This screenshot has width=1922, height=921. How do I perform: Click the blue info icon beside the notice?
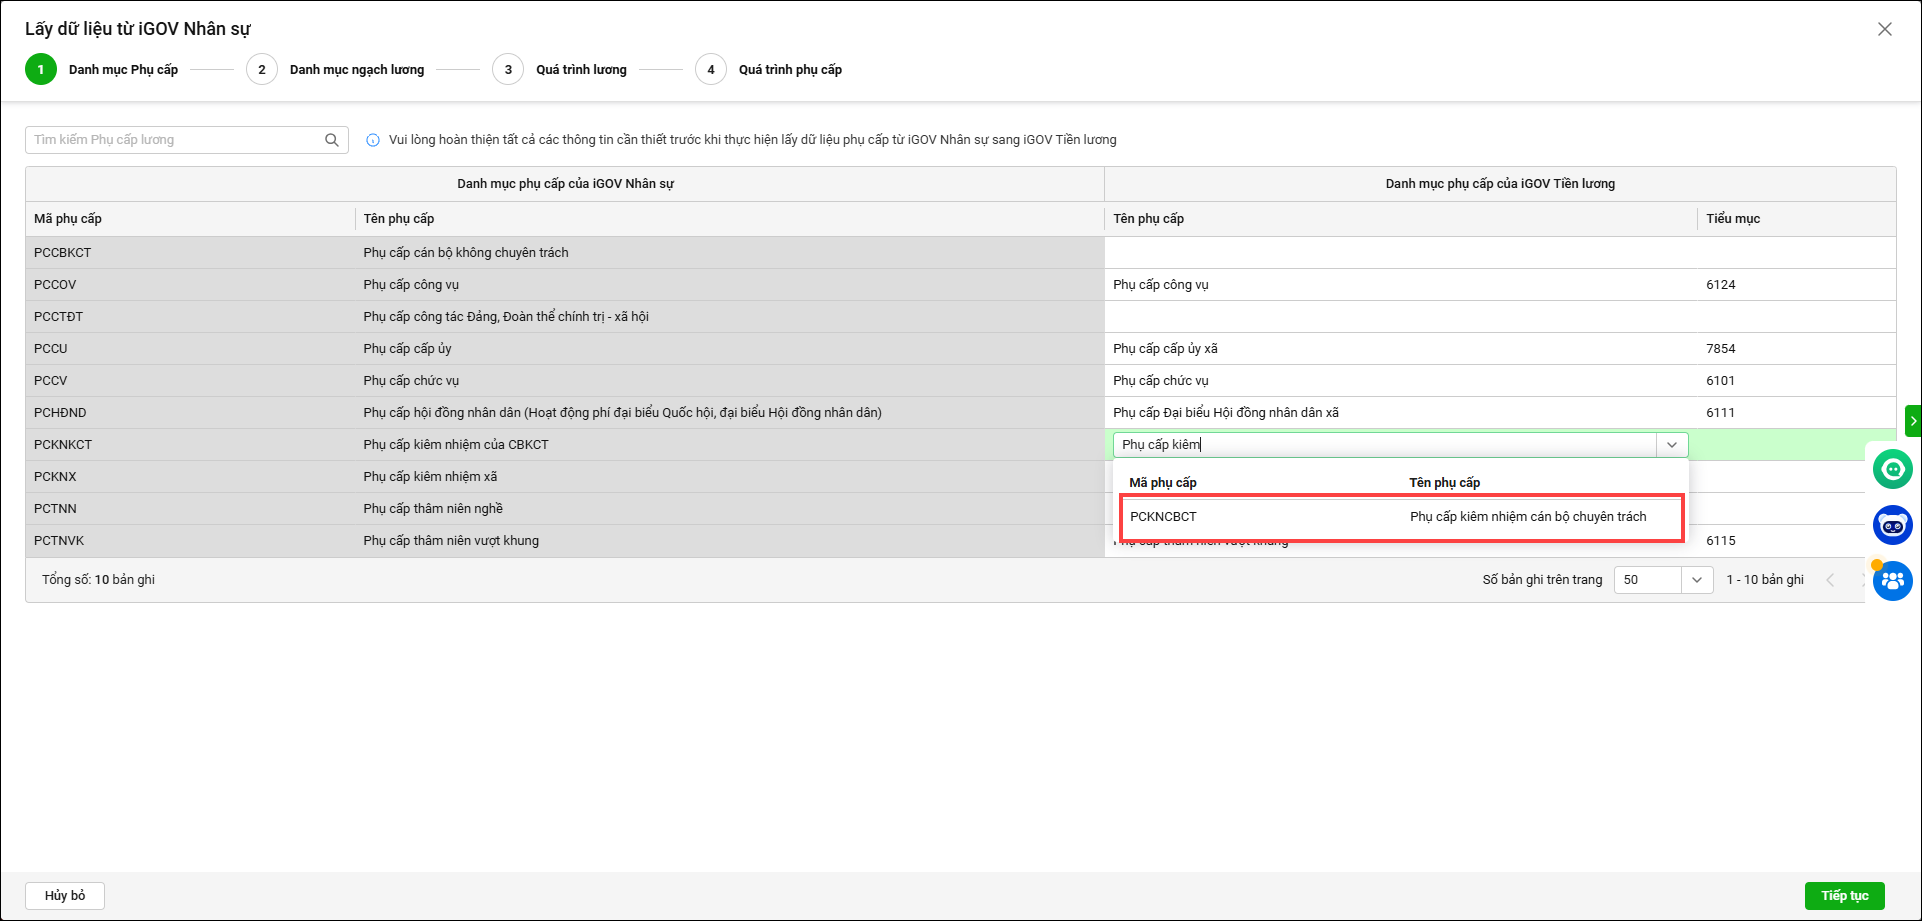point(373,140)
